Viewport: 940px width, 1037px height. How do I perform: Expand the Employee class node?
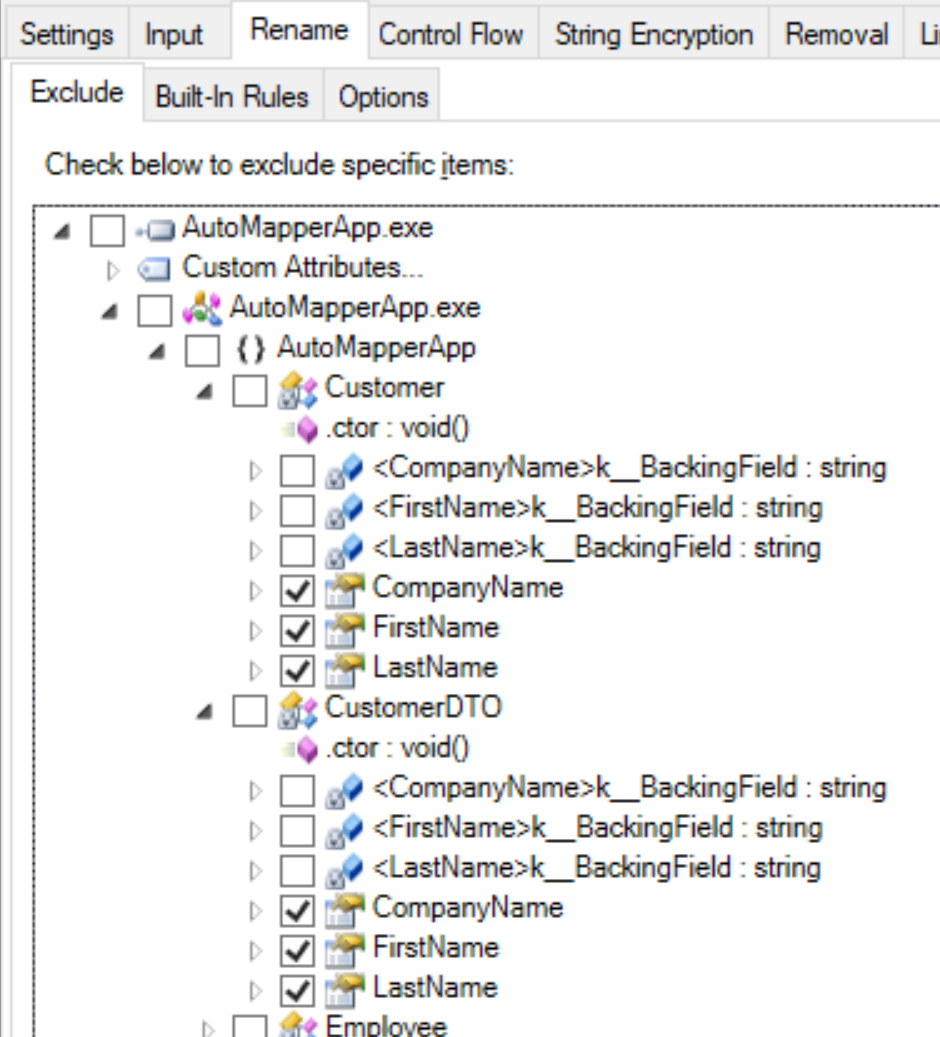click(x=208, y=1029)
